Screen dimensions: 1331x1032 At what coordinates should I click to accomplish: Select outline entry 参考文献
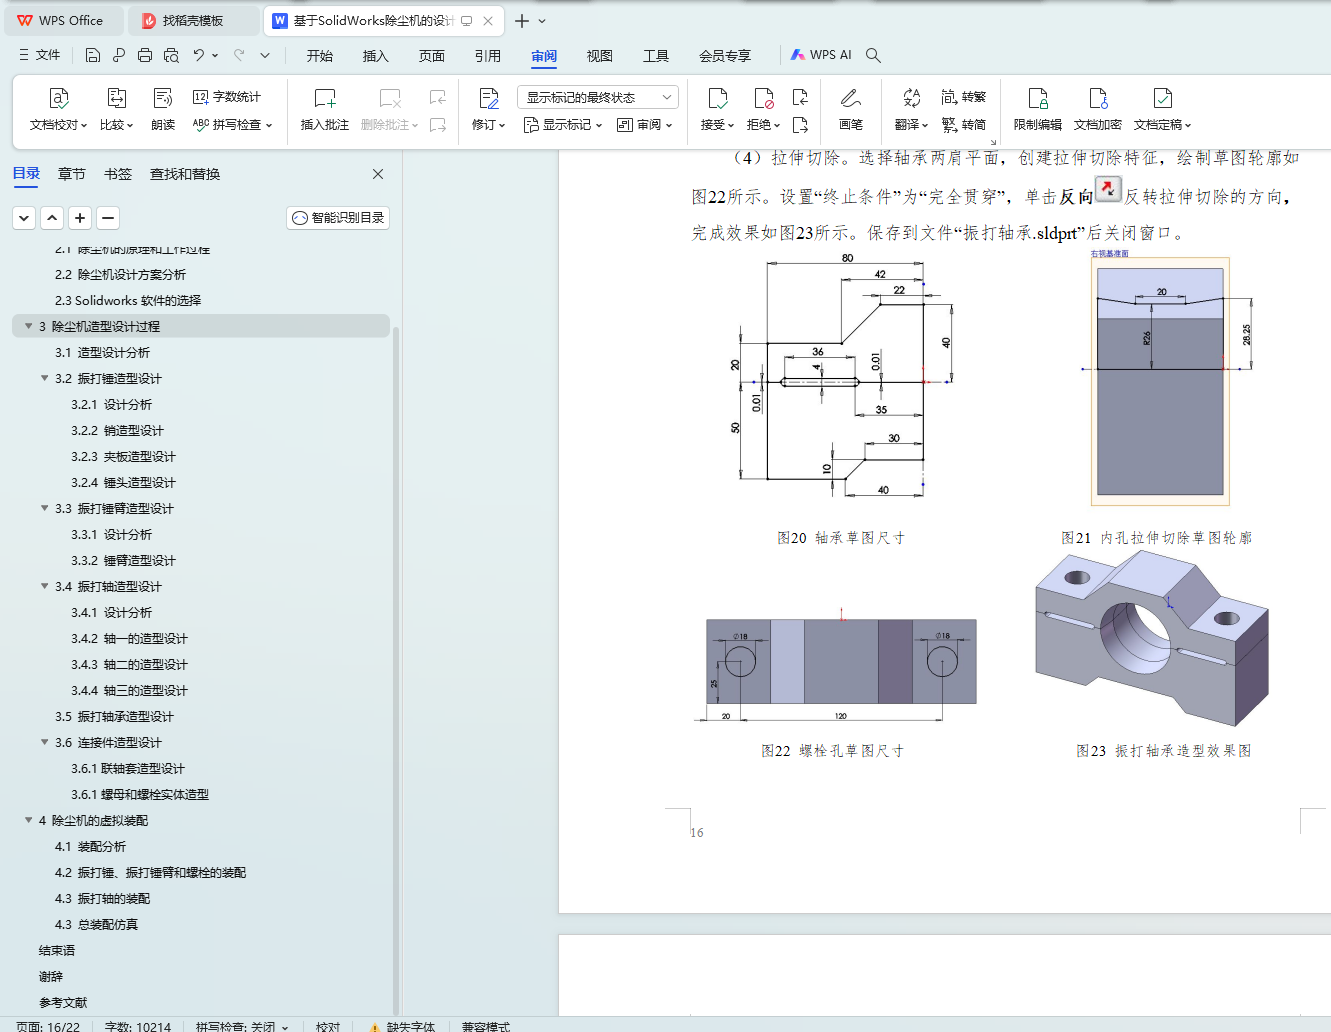(63, 1002)
